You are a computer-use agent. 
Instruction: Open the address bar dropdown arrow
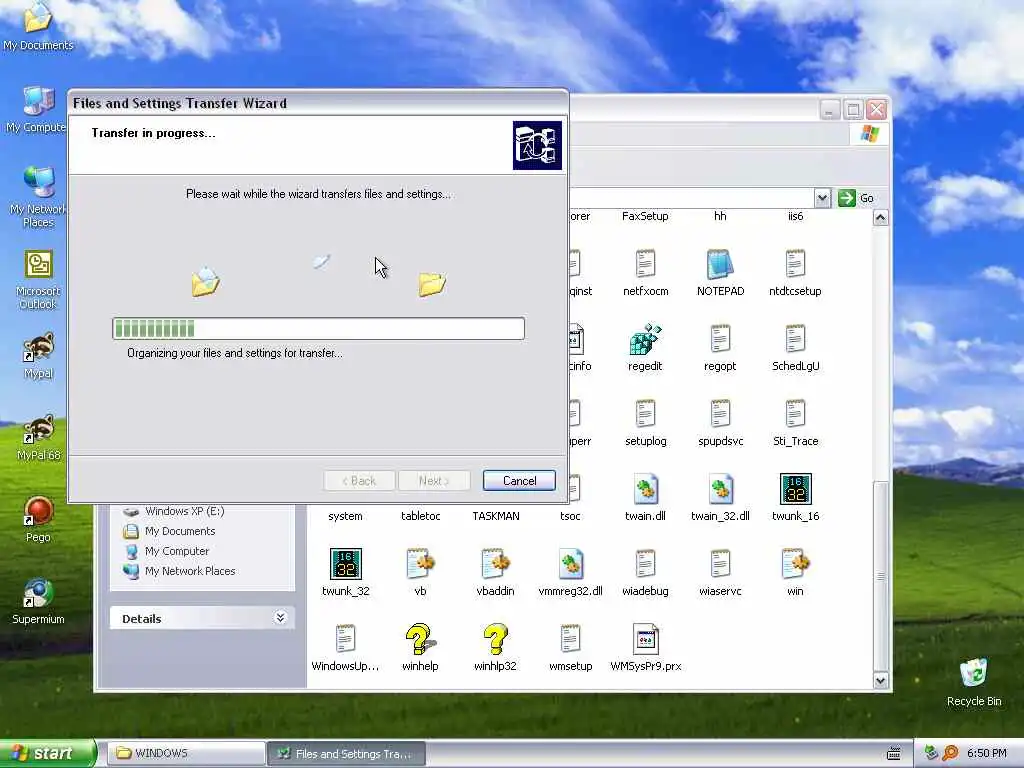[x=822, y=198]
